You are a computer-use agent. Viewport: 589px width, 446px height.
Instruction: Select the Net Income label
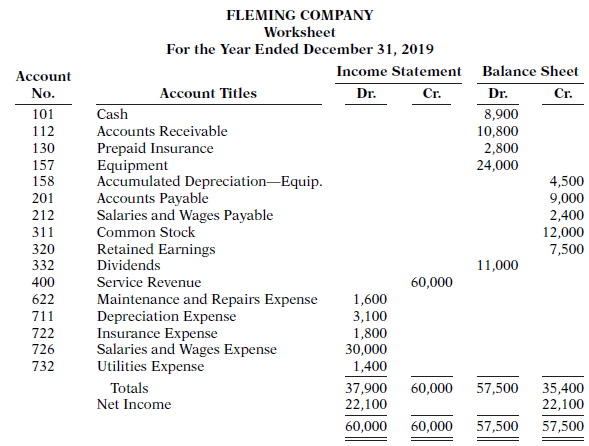pos(134,404)
